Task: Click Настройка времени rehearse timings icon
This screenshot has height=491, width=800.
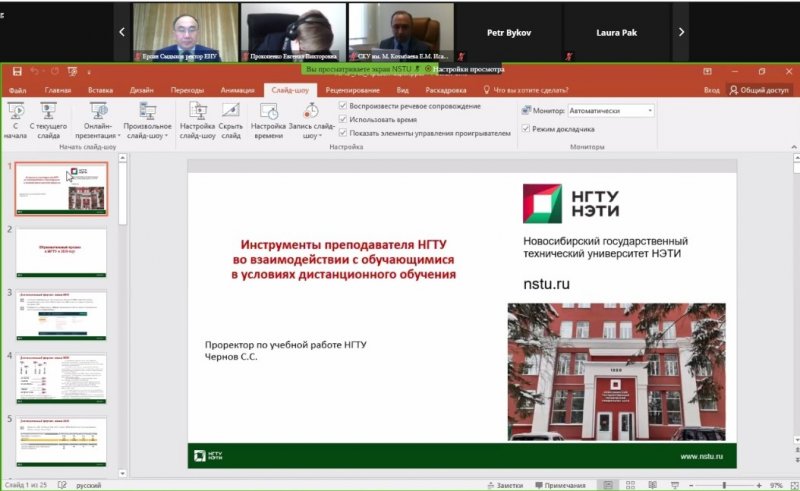Action: (268, 120)
